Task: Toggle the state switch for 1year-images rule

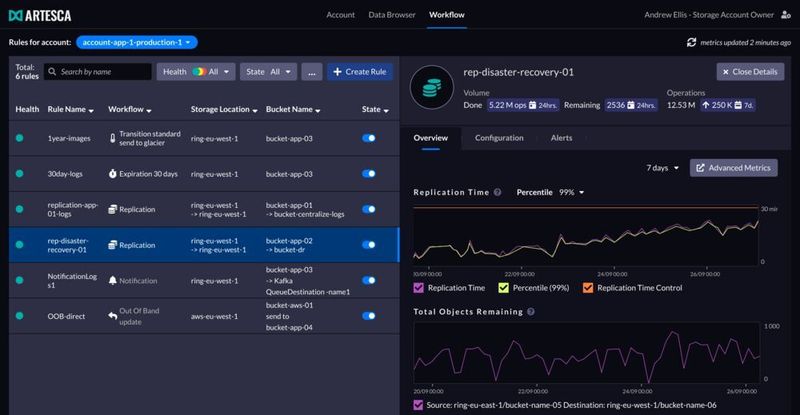Action: 369,139
